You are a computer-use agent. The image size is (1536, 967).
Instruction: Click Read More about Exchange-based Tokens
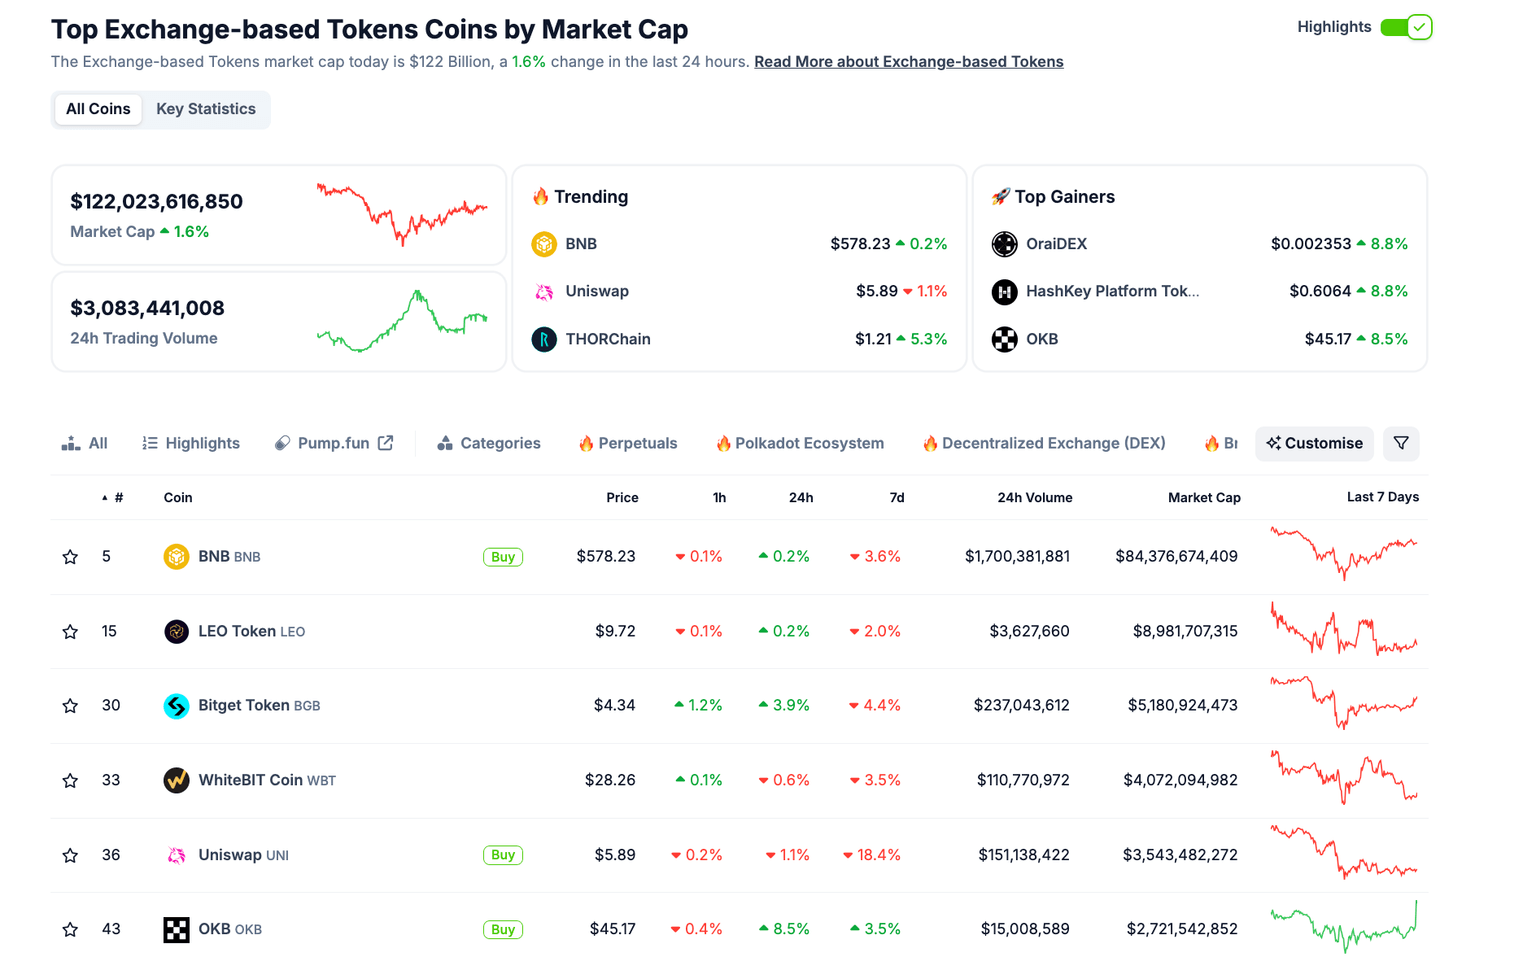pyautogui.click(x=908, y=61)
